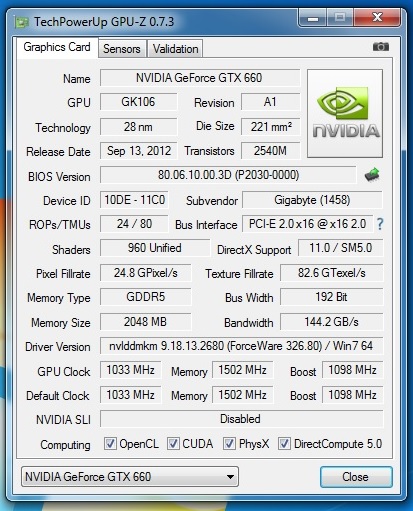Click the Memory Type field GDDR5
The height and width of the screenshot is (511, 413).
[x=145, y=297]
